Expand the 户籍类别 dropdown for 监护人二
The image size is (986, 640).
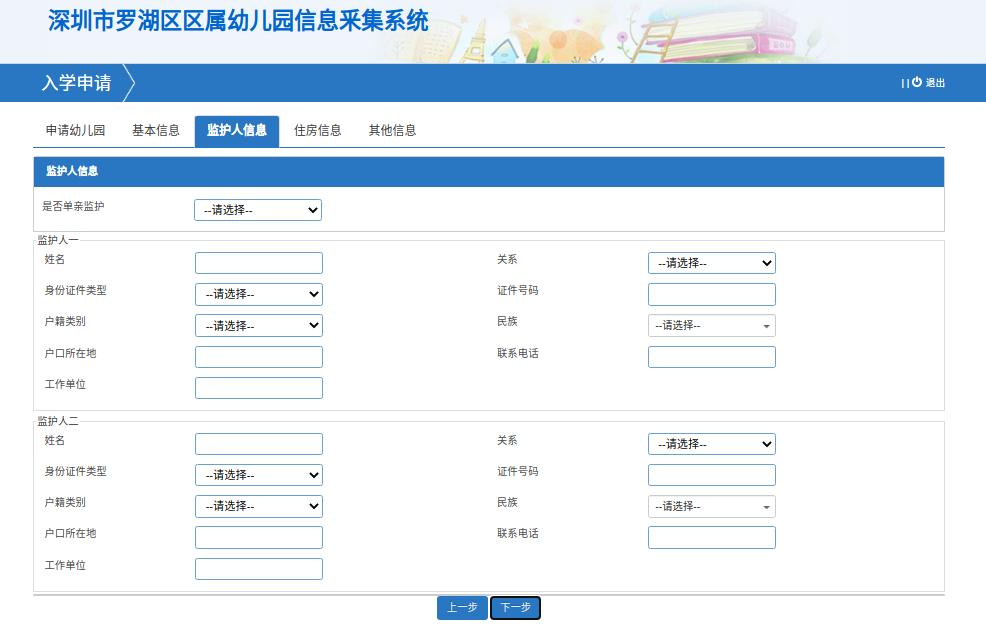pyautogui.click(x=257, y=506)
